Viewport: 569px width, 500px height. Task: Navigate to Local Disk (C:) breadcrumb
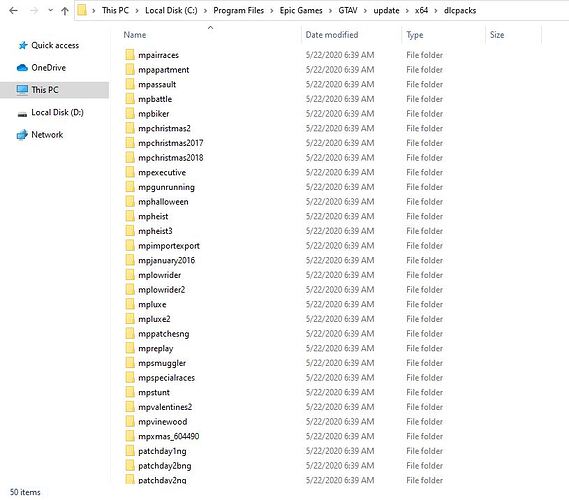click(171, 10)
